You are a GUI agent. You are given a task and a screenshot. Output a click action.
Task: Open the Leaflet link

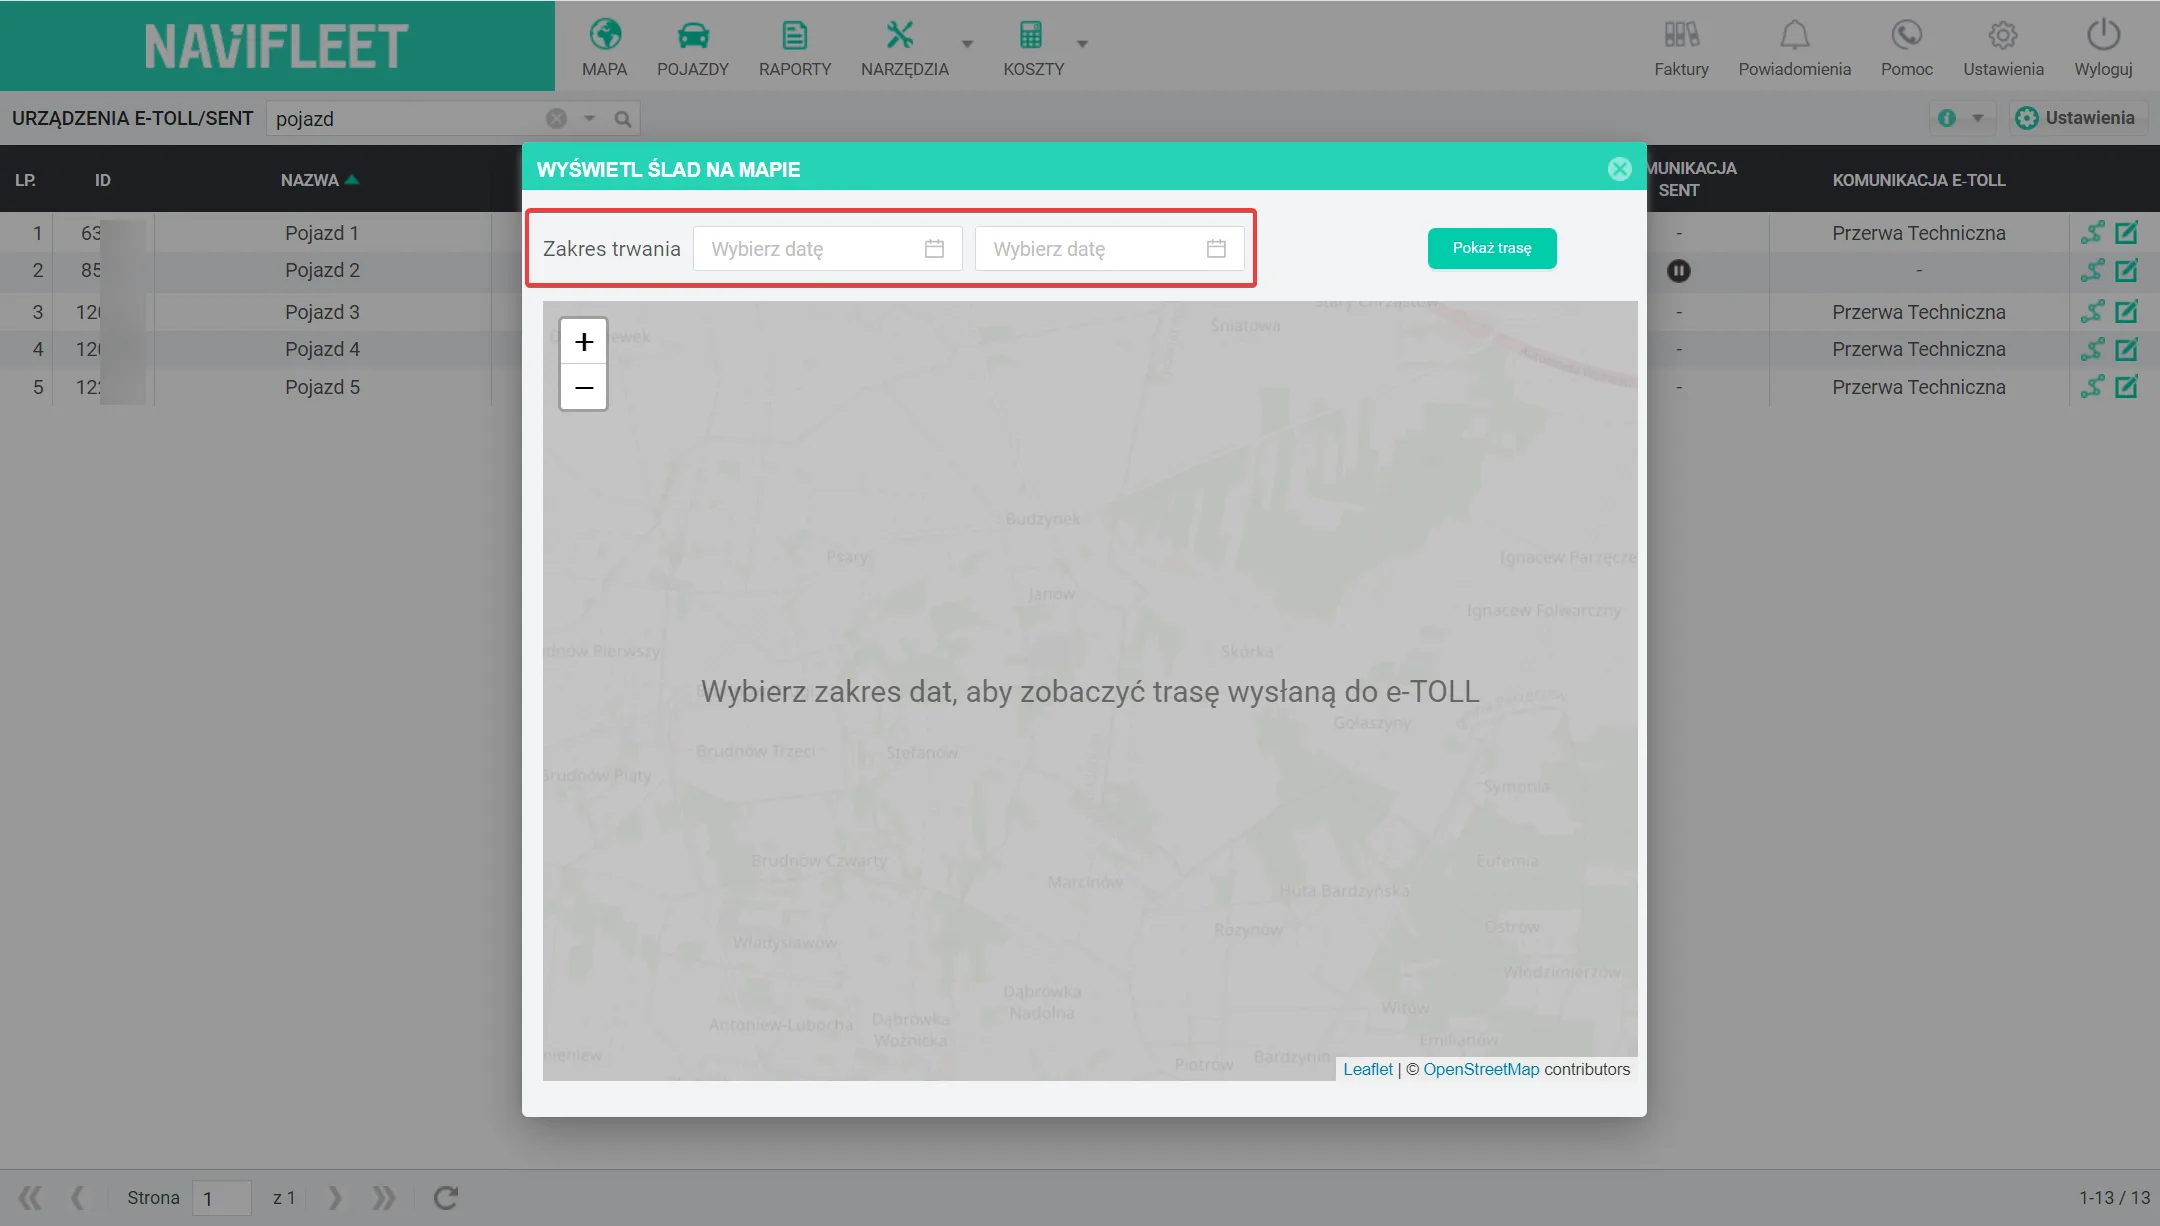click(x=1368, y=1069)
